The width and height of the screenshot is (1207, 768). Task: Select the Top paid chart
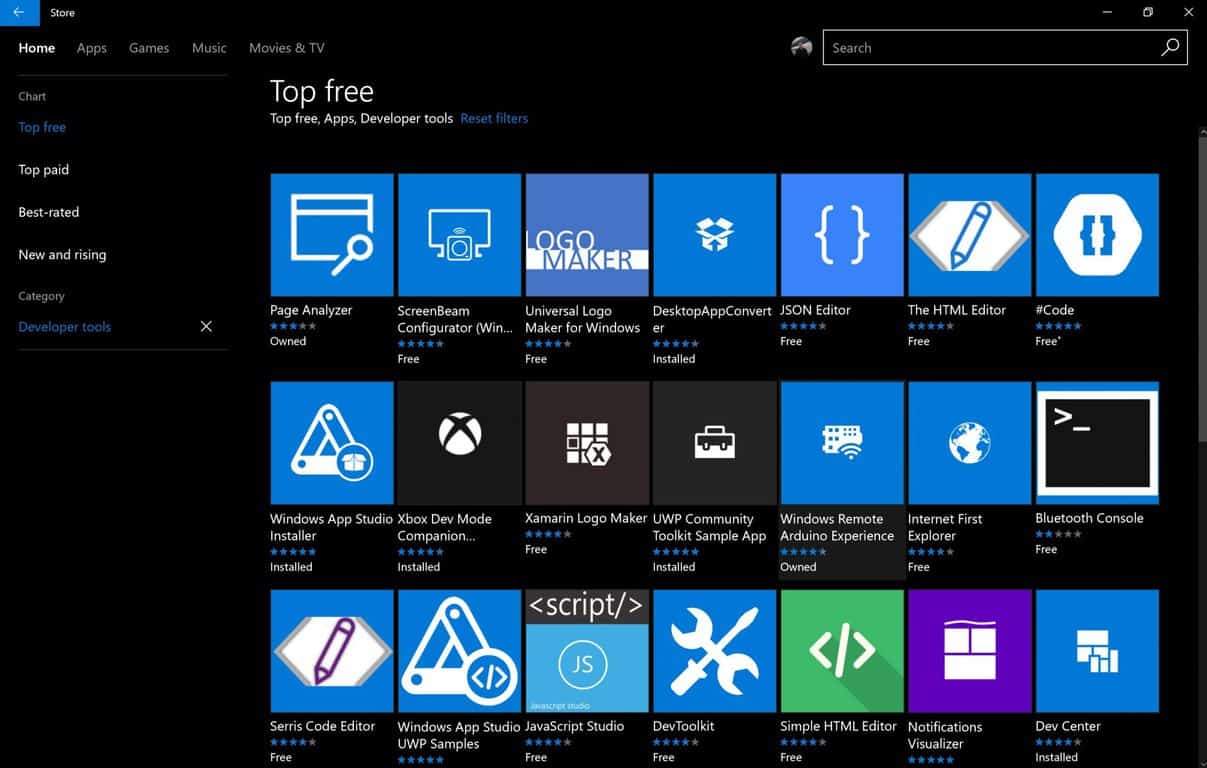44,170
